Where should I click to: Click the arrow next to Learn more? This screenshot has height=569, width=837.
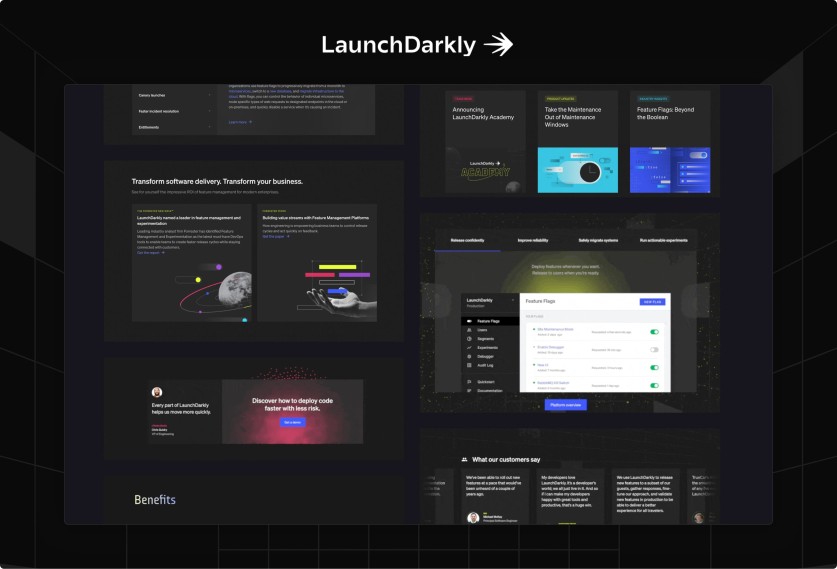(x=250, y=122)
